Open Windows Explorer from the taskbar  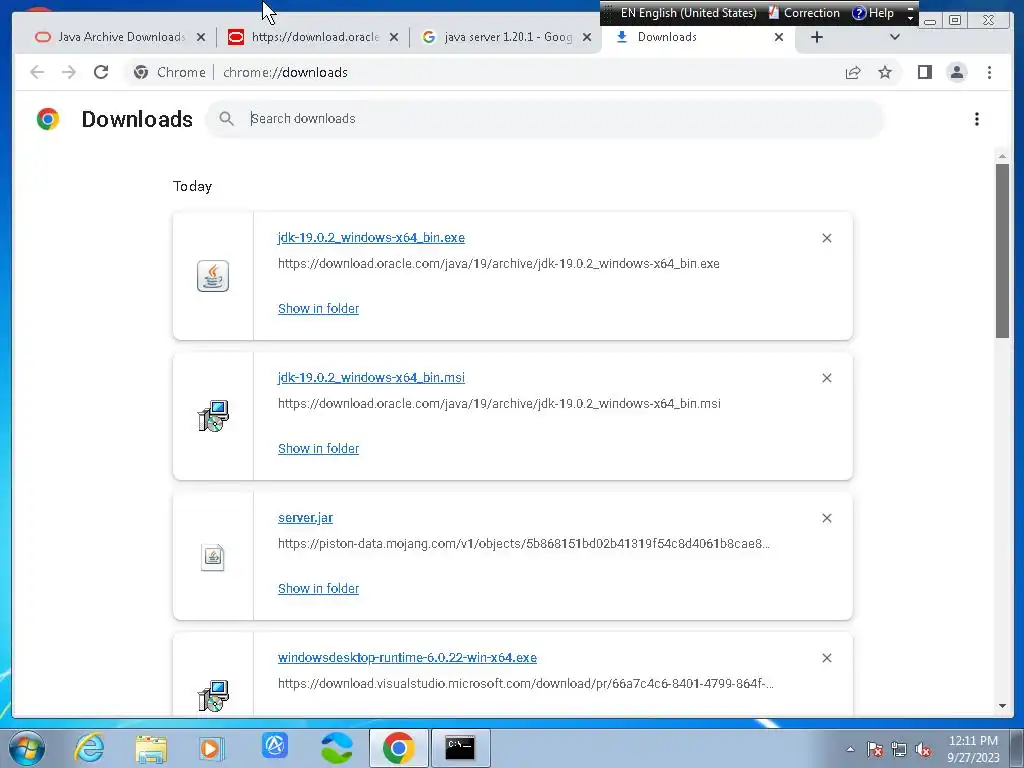(151, 748)
